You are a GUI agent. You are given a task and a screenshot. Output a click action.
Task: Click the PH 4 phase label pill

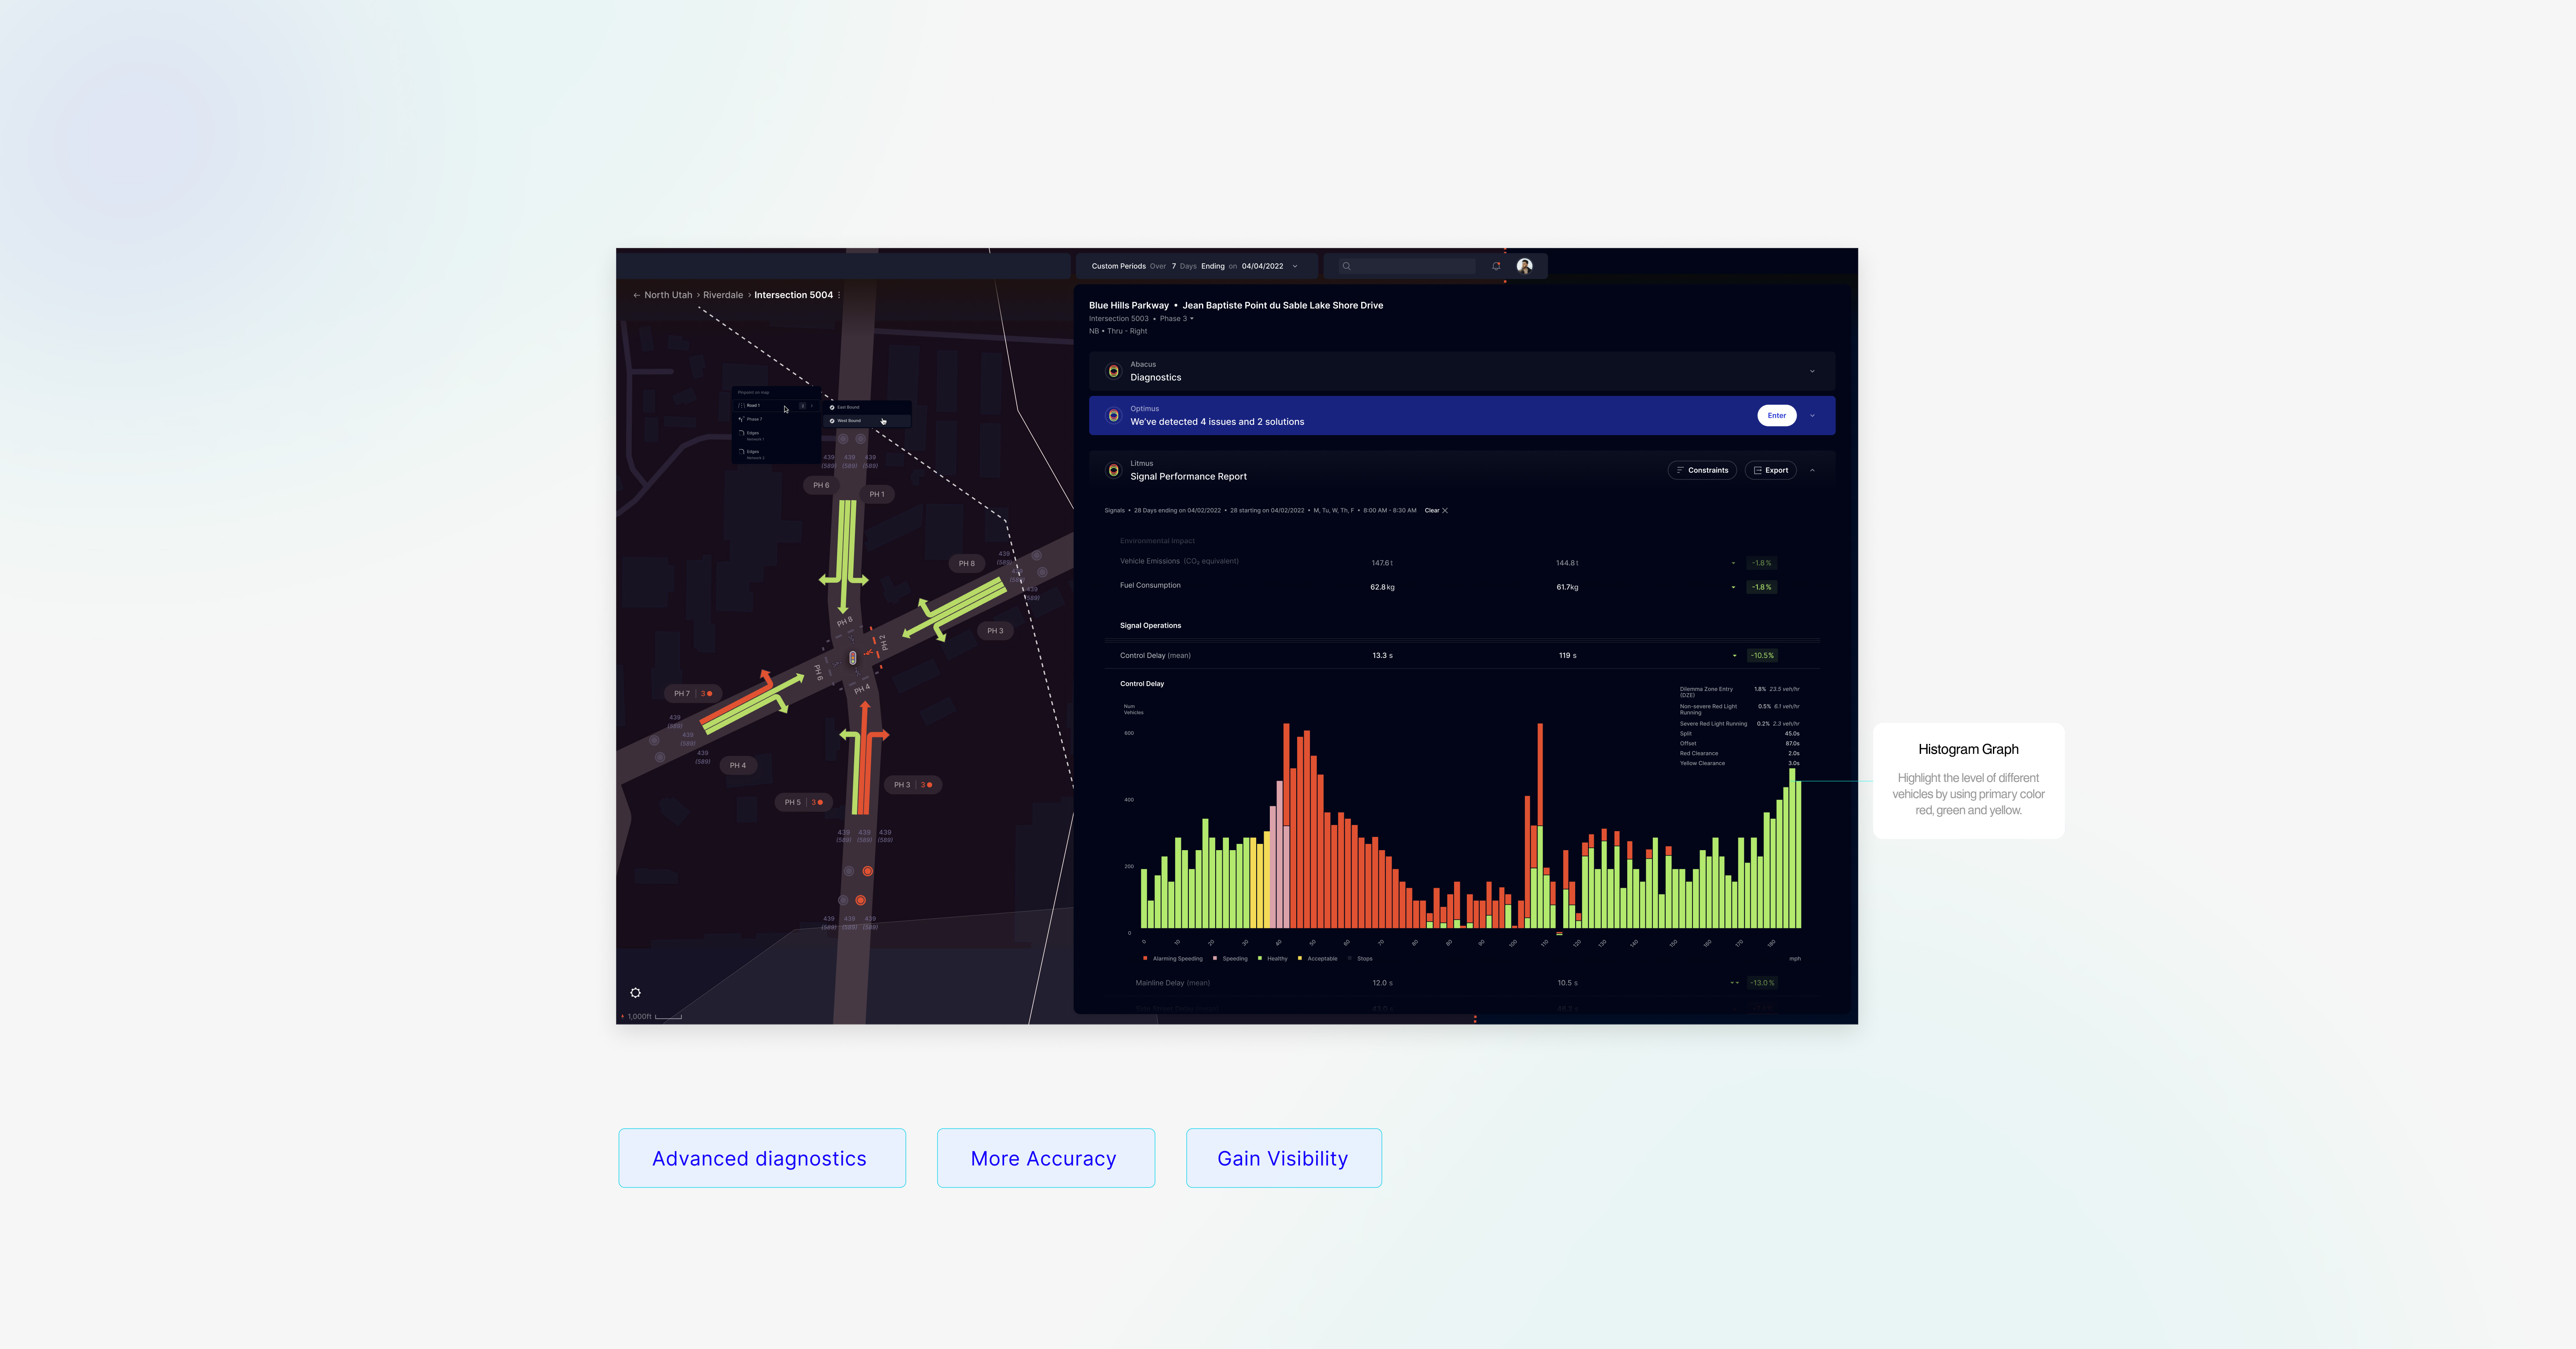738,765
